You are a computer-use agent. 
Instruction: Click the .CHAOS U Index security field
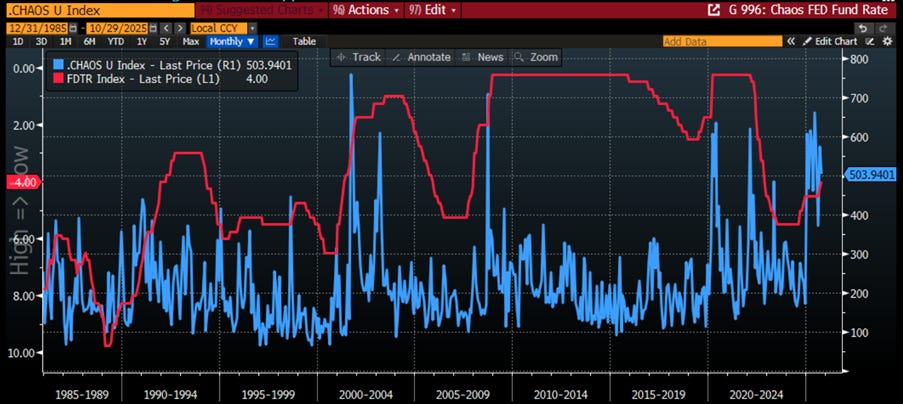click(99, 10)
